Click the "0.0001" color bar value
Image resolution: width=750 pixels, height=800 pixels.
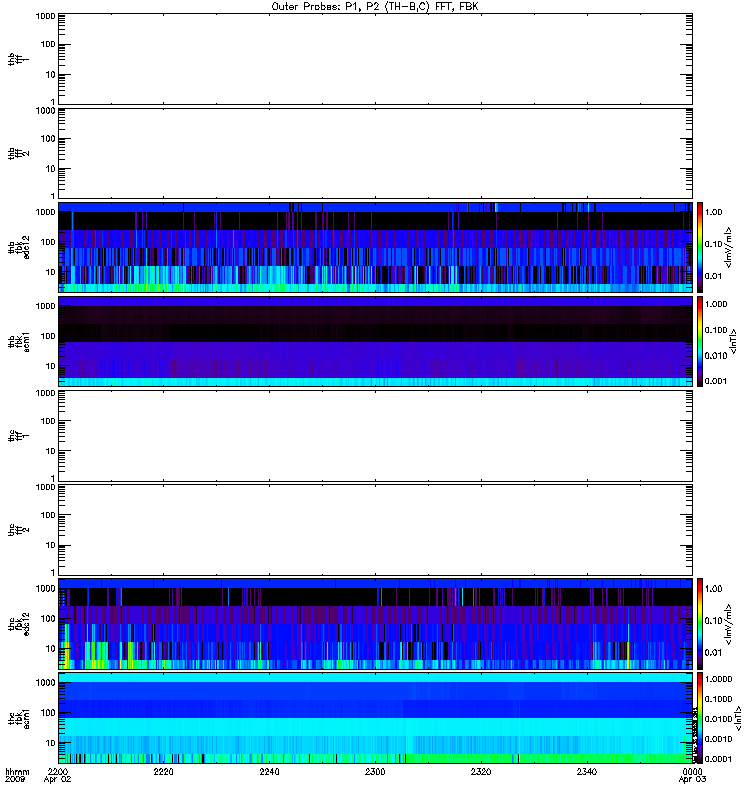(718, 759)
